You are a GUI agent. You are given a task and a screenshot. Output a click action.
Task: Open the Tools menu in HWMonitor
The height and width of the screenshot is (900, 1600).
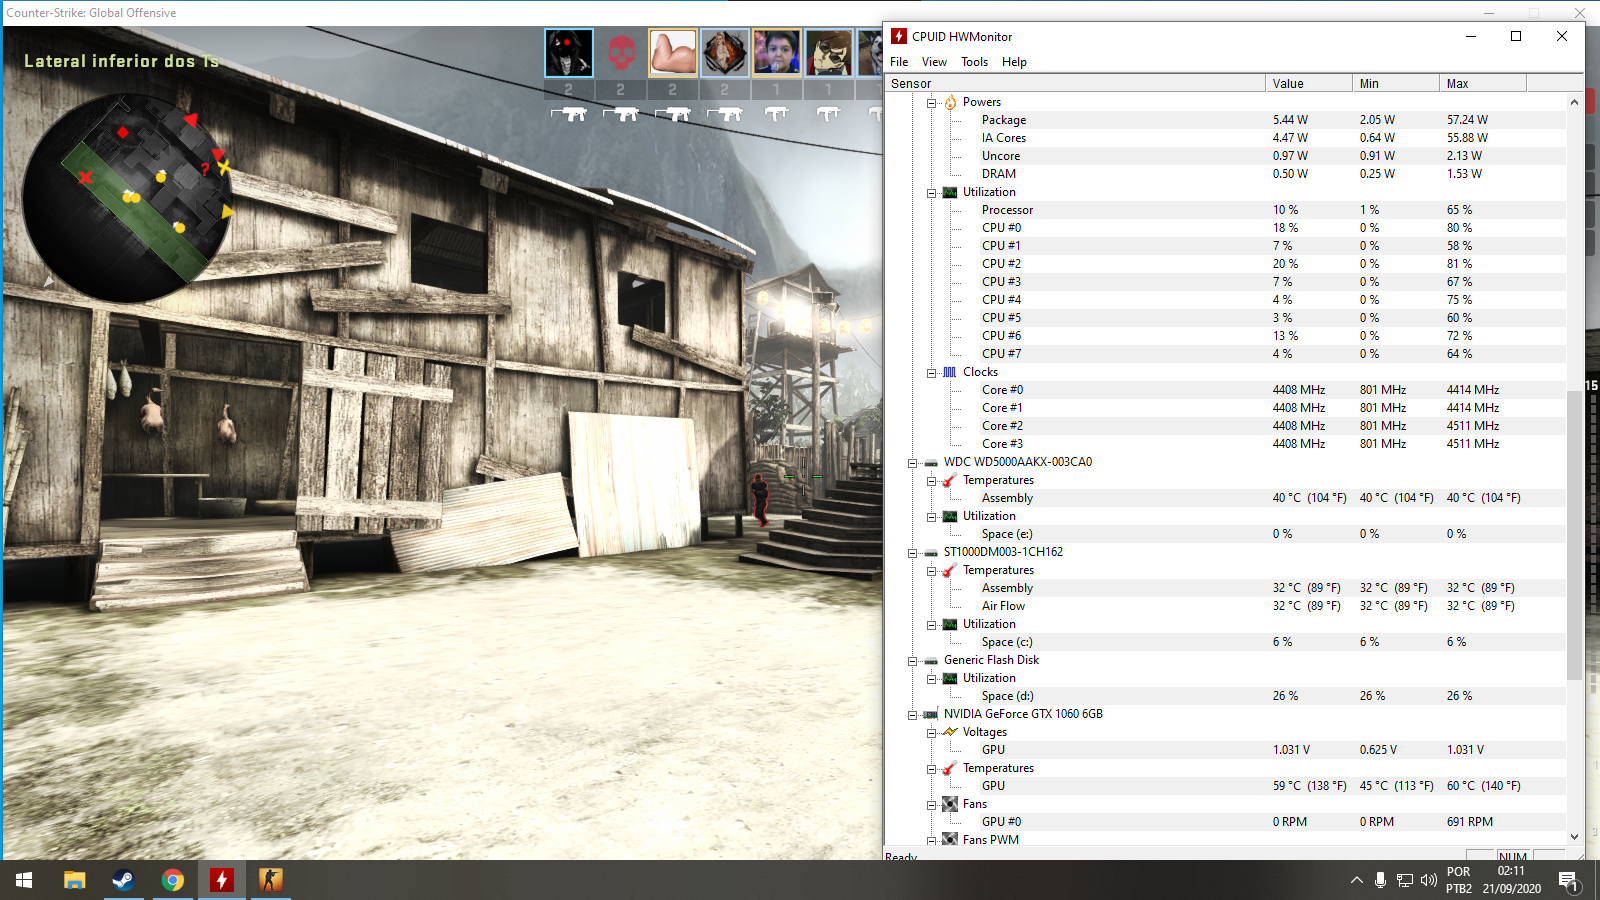[974, 62]
